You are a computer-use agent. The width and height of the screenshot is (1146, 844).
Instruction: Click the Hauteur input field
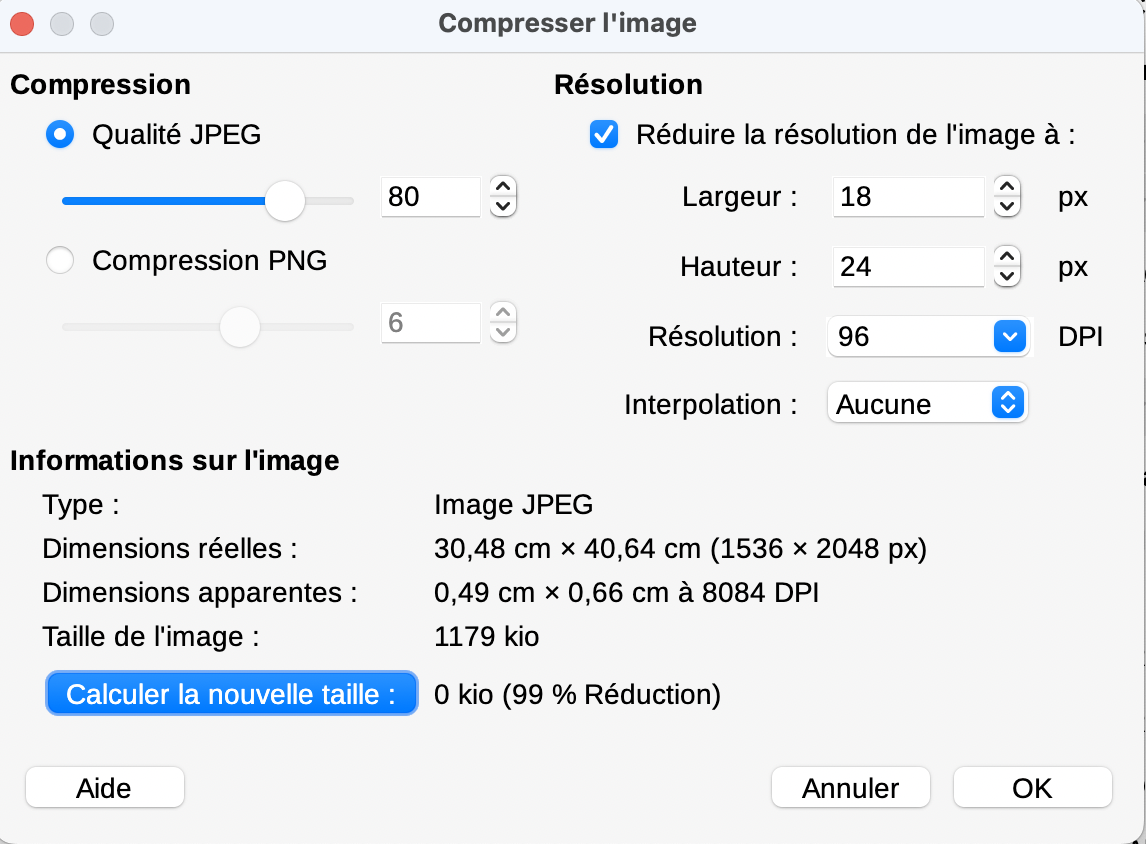point(908,267)
